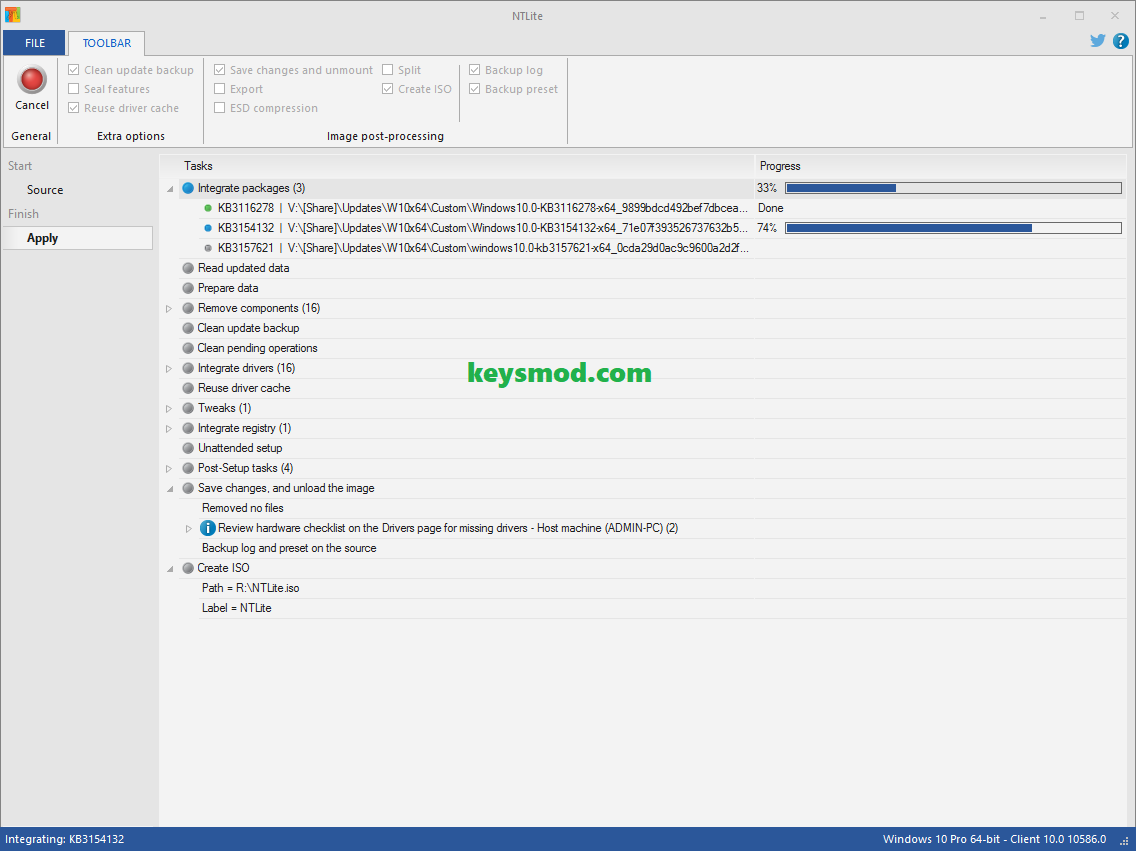This screenshot has width=1136, height=851.
Task: Click Done status of KB3116278
Action: point(770,208)
